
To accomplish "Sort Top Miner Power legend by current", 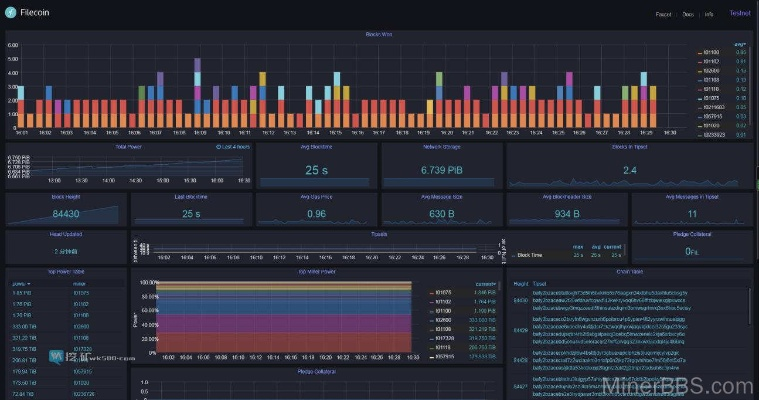I will [483, 283].
